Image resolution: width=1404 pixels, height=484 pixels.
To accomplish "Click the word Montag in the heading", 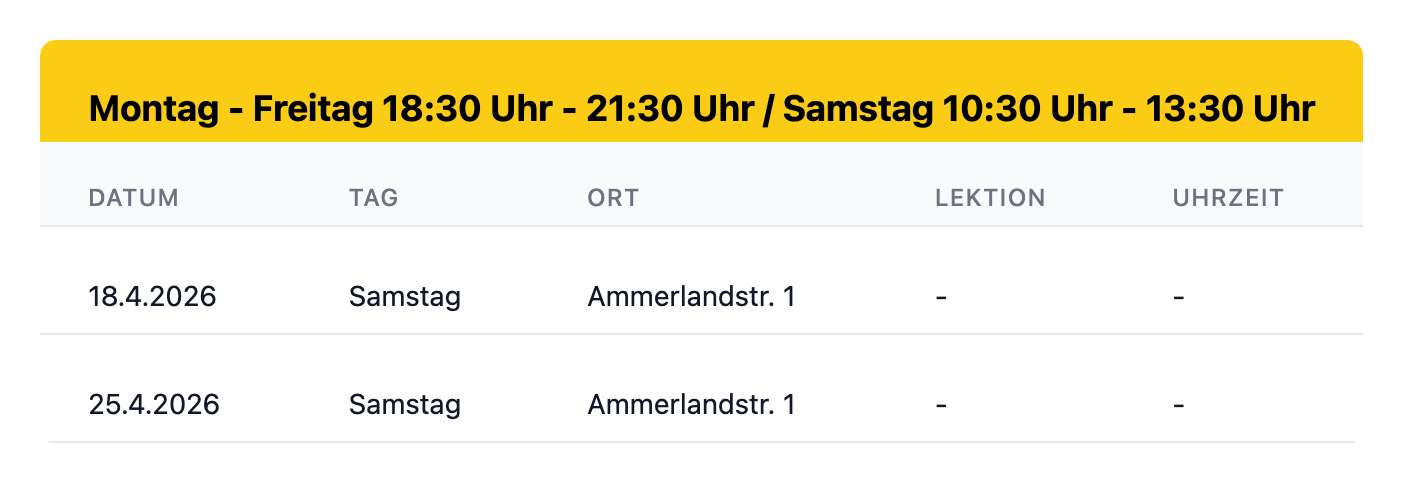I will (x=152, y=108).
